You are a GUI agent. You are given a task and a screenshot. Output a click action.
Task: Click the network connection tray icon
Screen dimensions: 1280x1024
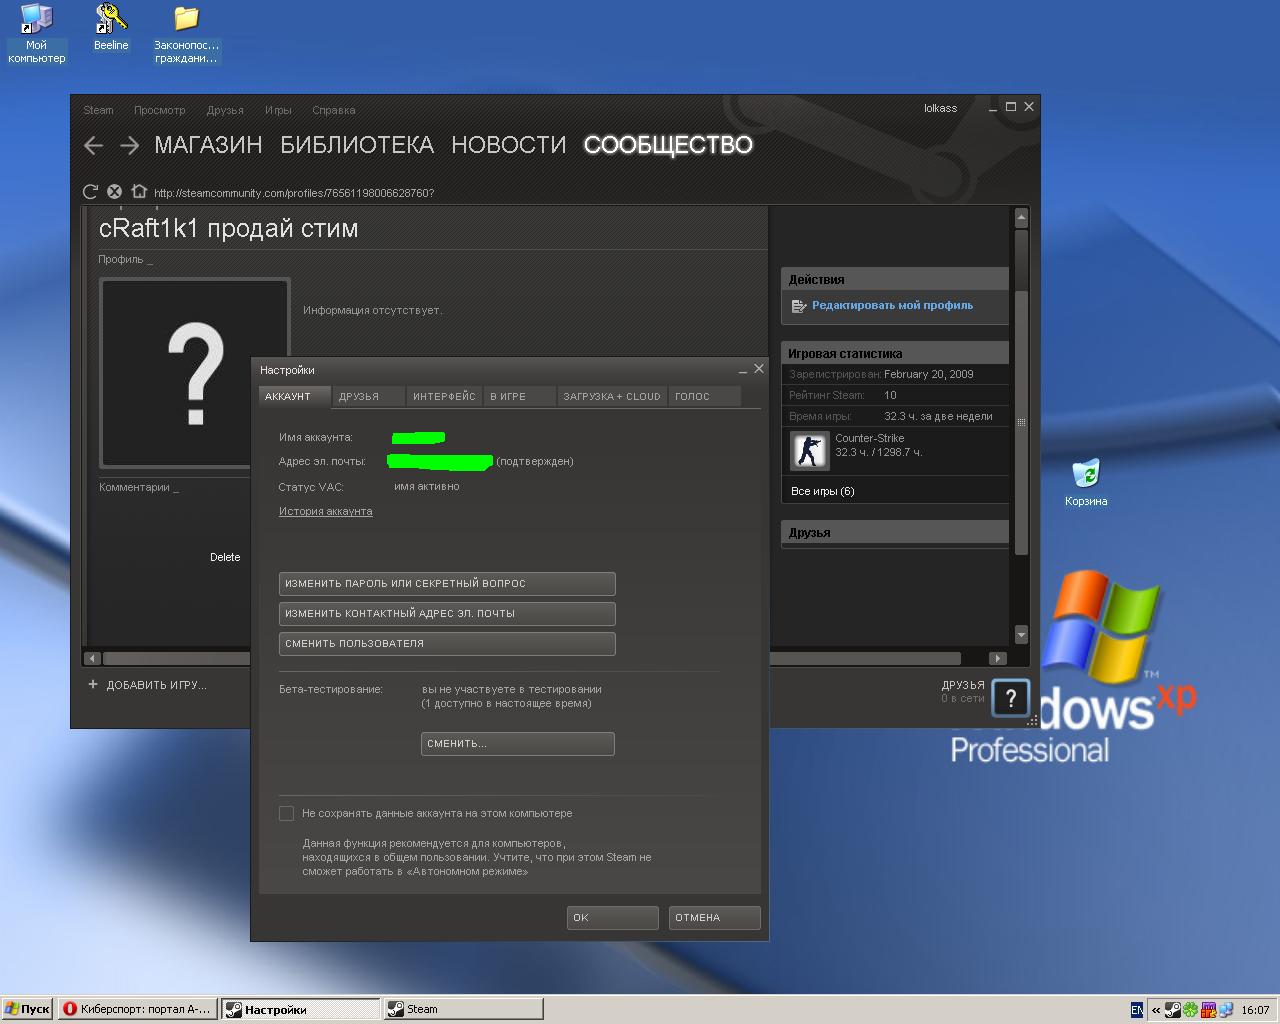[x=1225, y=1010]
